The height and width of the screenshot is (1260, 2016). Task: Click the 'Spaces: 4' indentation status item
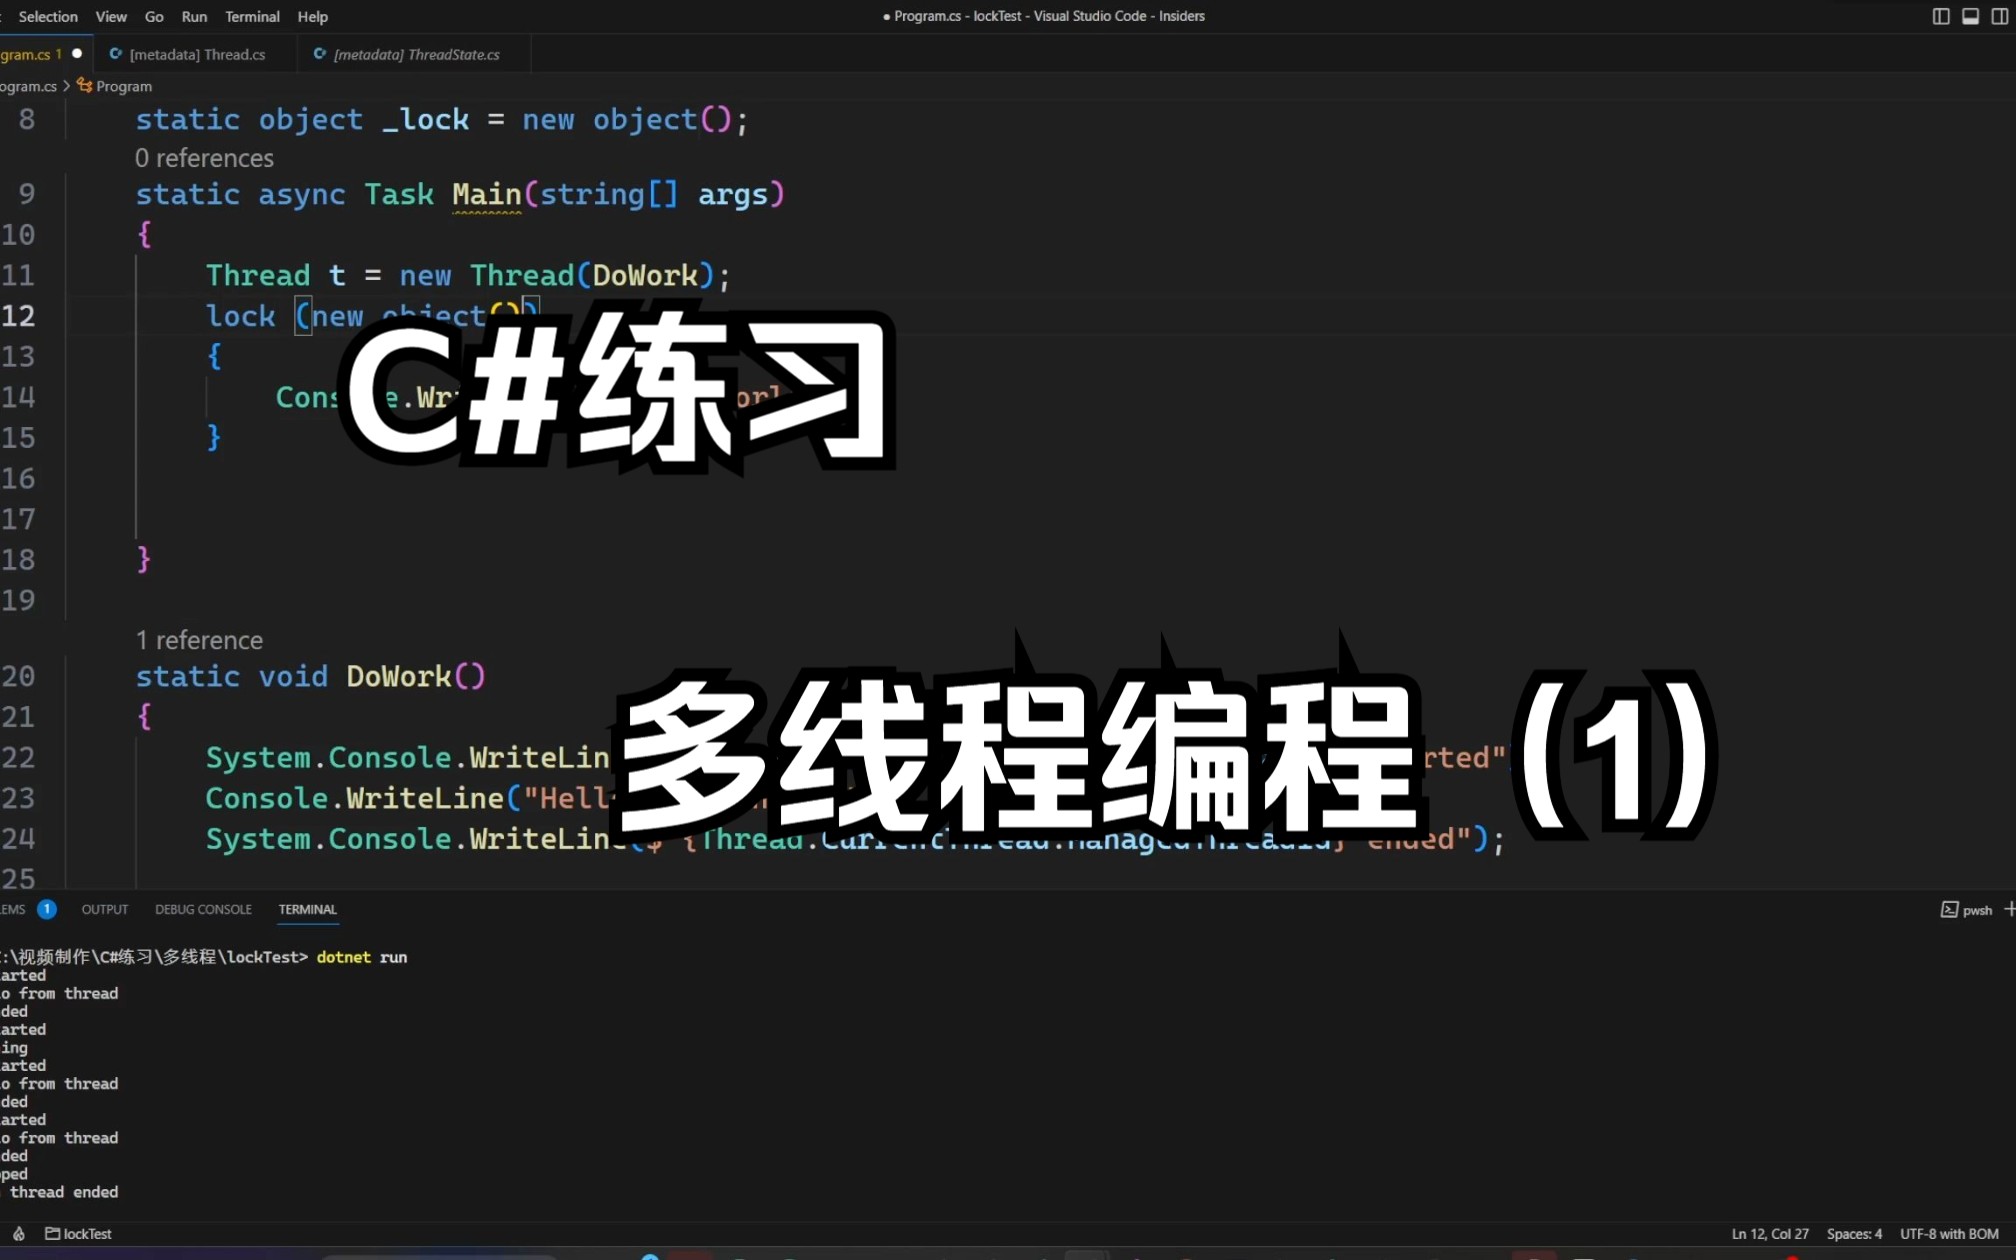coord(1854,1234)
